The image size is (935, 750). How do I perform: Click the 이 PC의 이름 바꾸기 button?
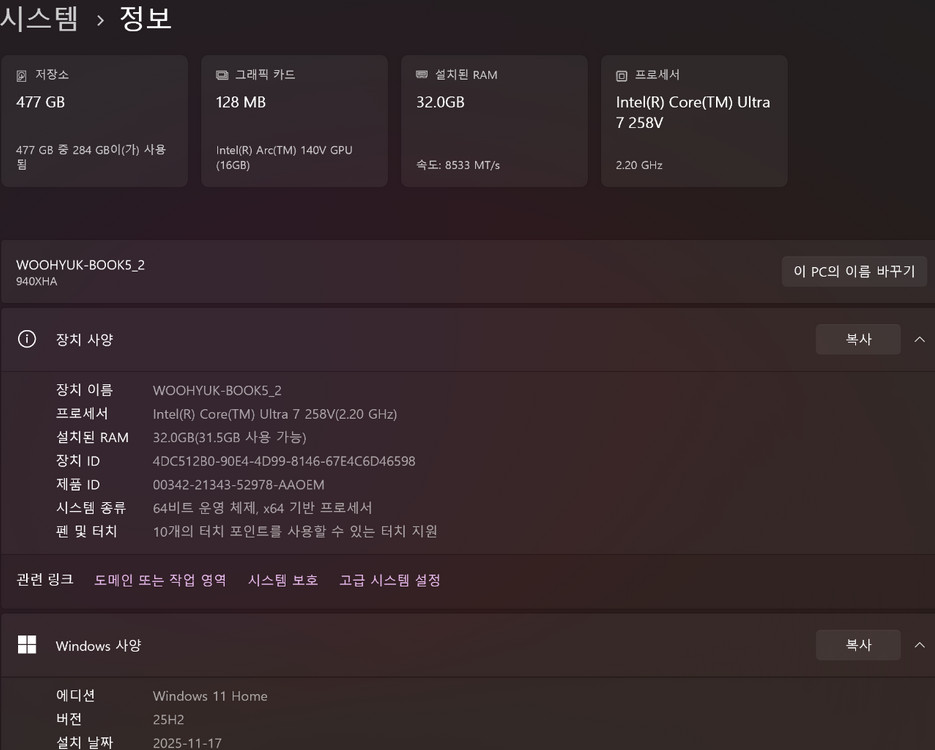854,271
